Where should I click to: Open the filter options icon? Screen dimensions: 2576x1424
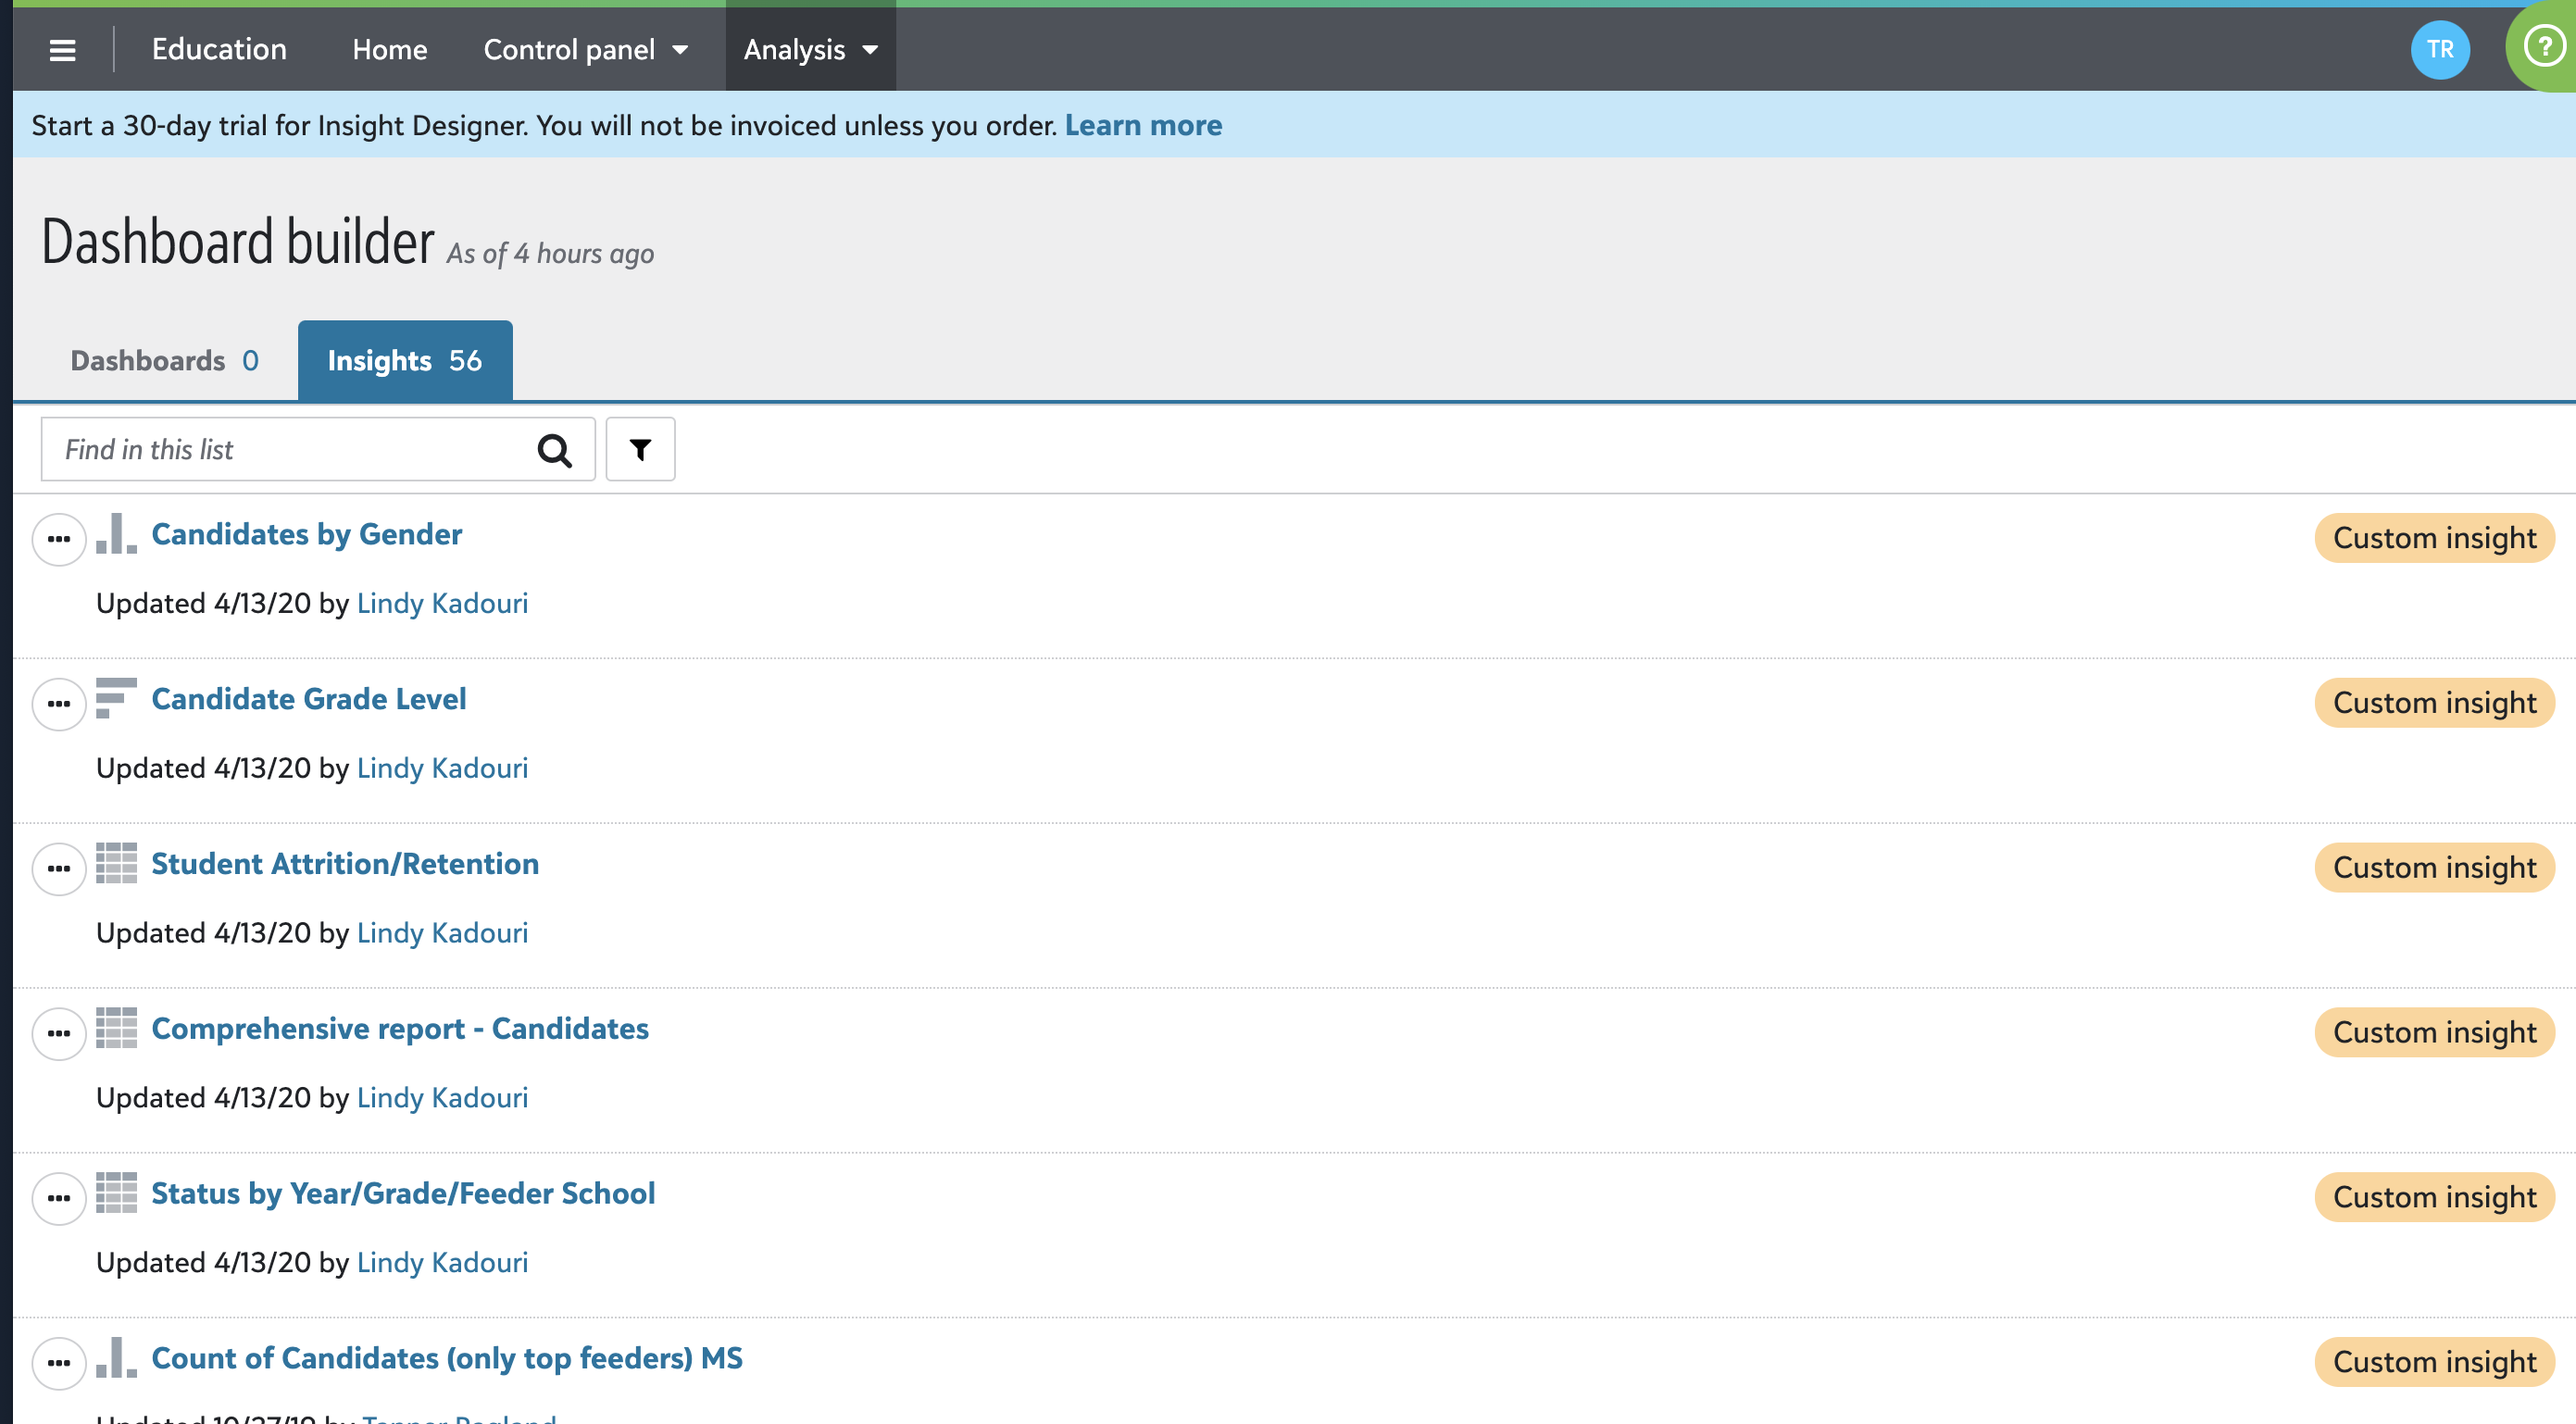[x=640, y=449]
